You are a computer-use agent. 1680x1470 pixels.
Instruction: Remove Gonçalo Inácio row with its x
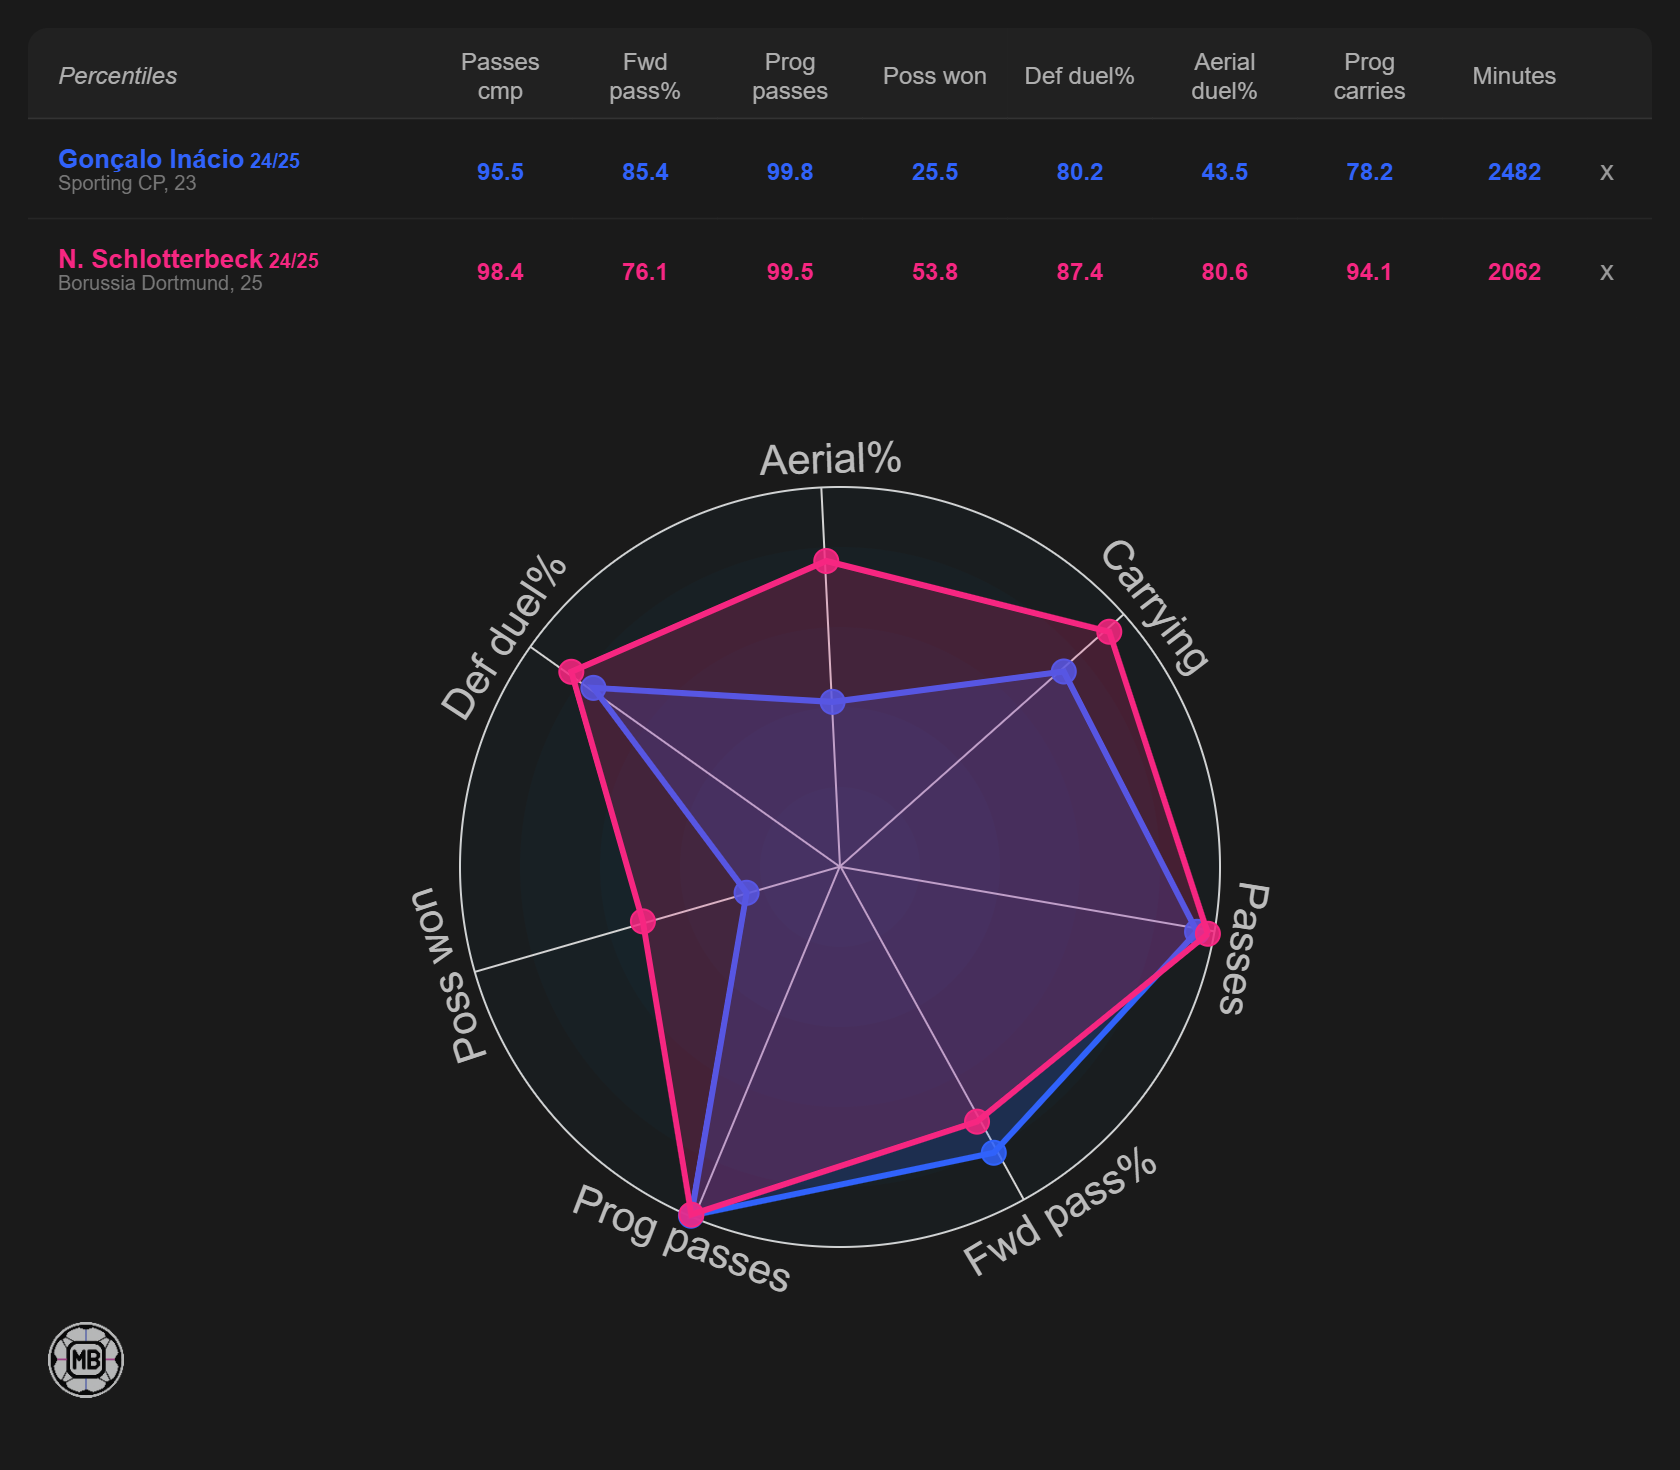coord(1606,172)
